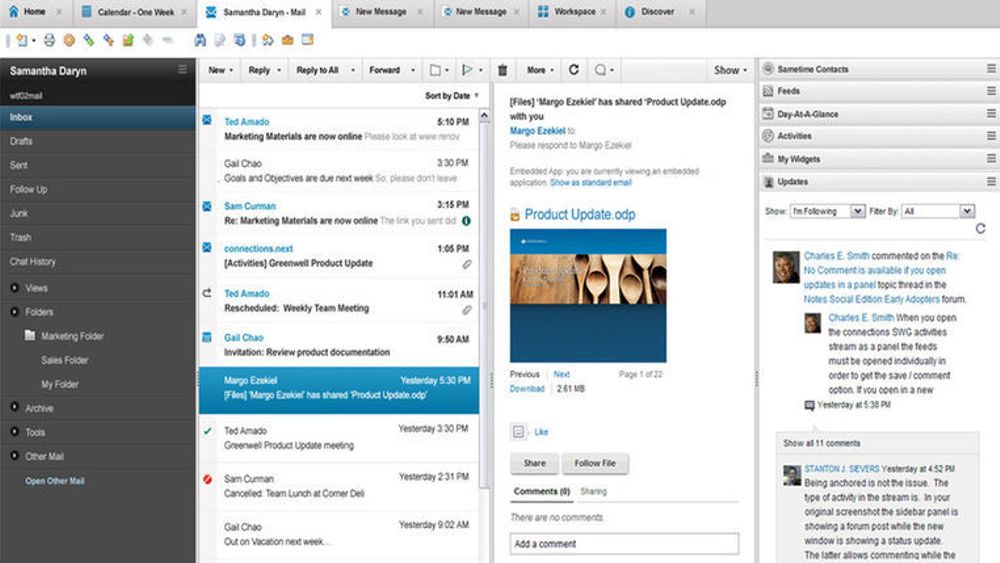Click the Share button
The width and height of the screenshot is (1000, 563).
(534, 464)
